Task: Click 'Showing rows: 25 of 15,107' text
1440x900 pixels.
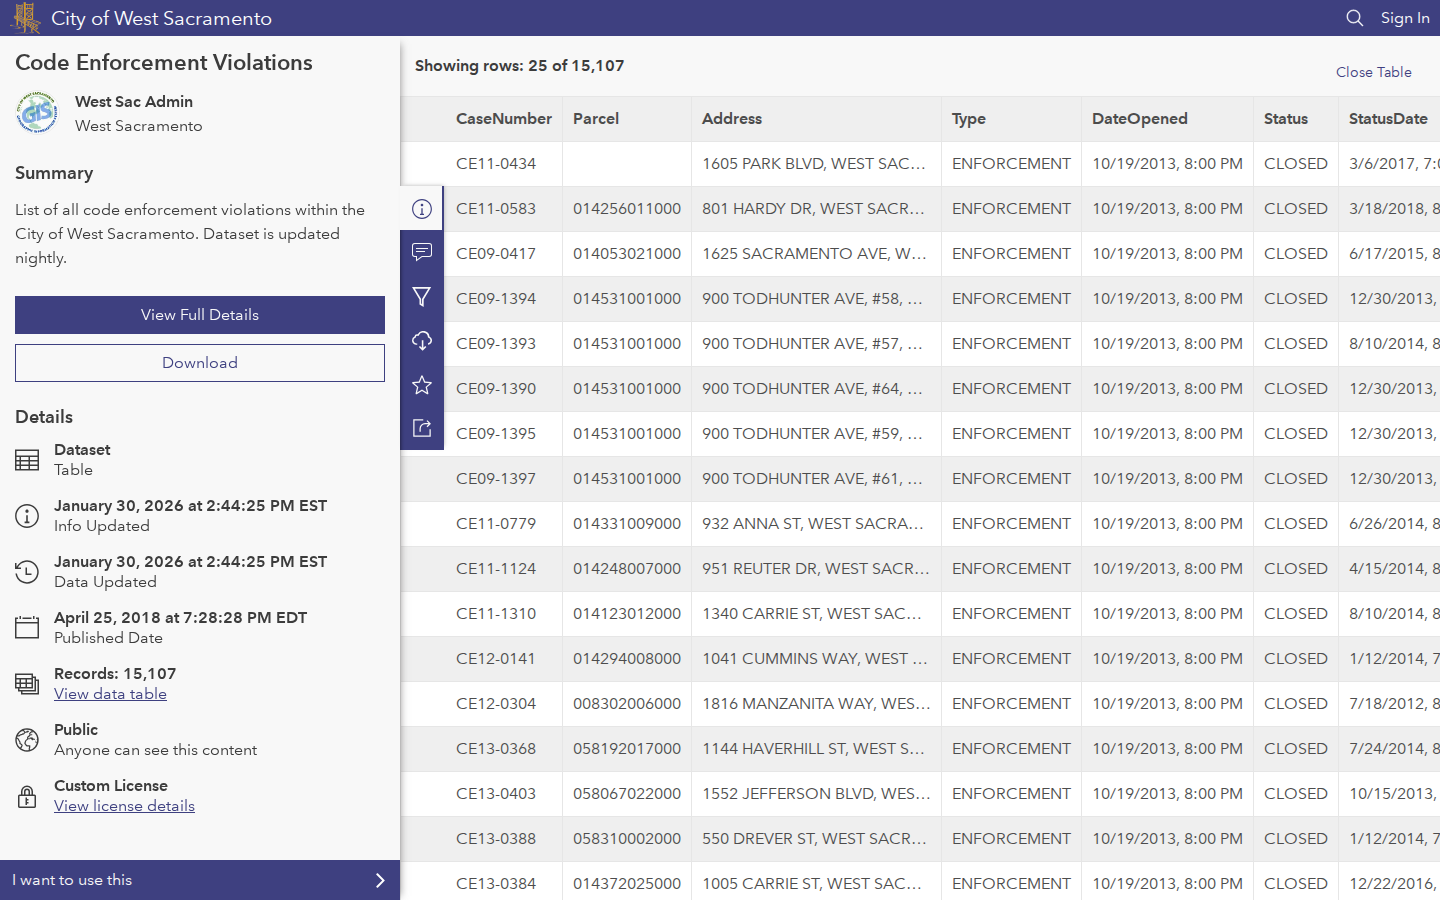Action: (520, 66)
